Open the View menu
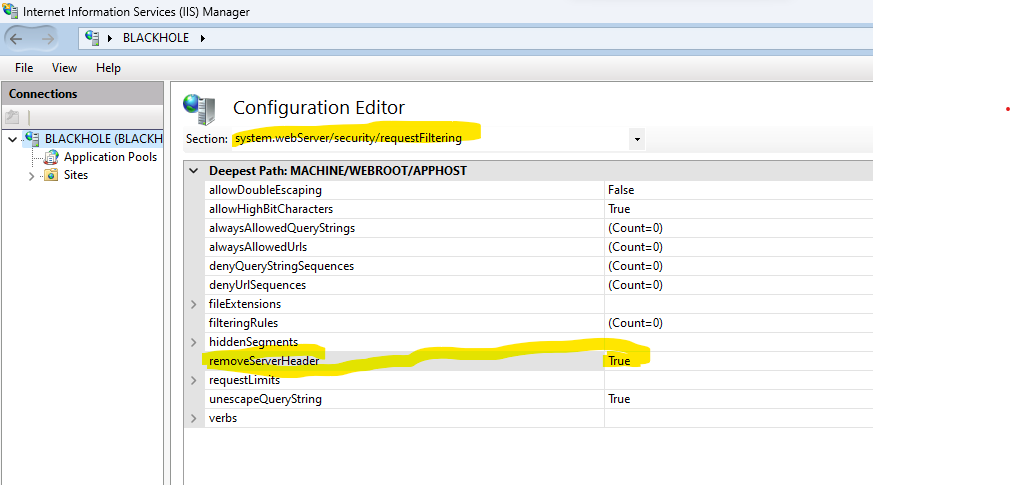 tap(64, 68)
